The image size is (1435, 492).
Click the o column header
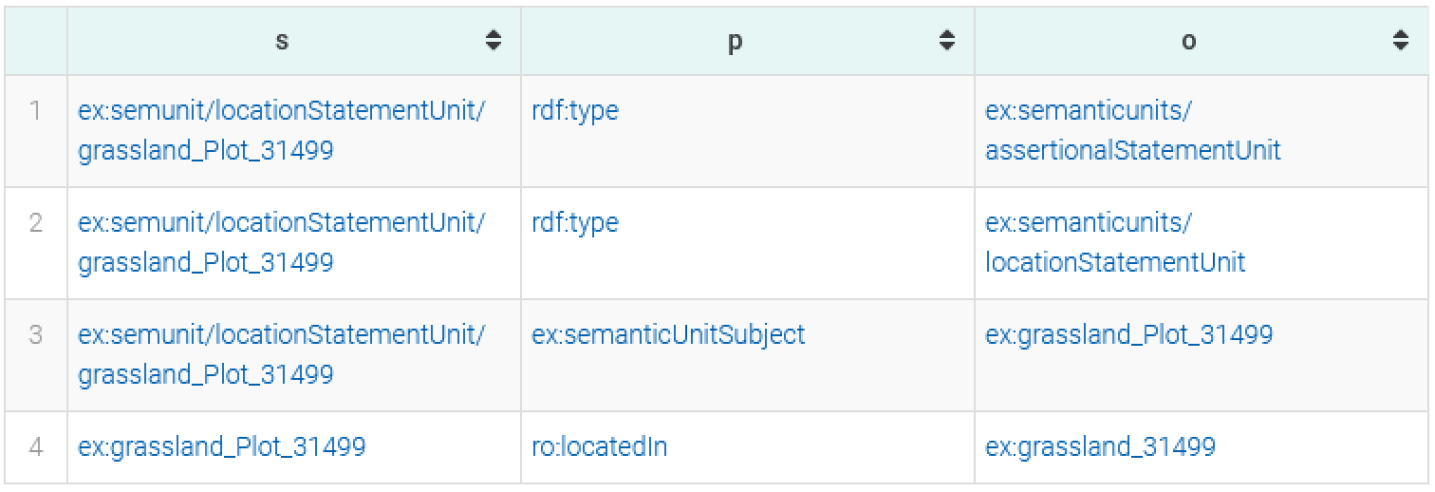click(1188, 42)
